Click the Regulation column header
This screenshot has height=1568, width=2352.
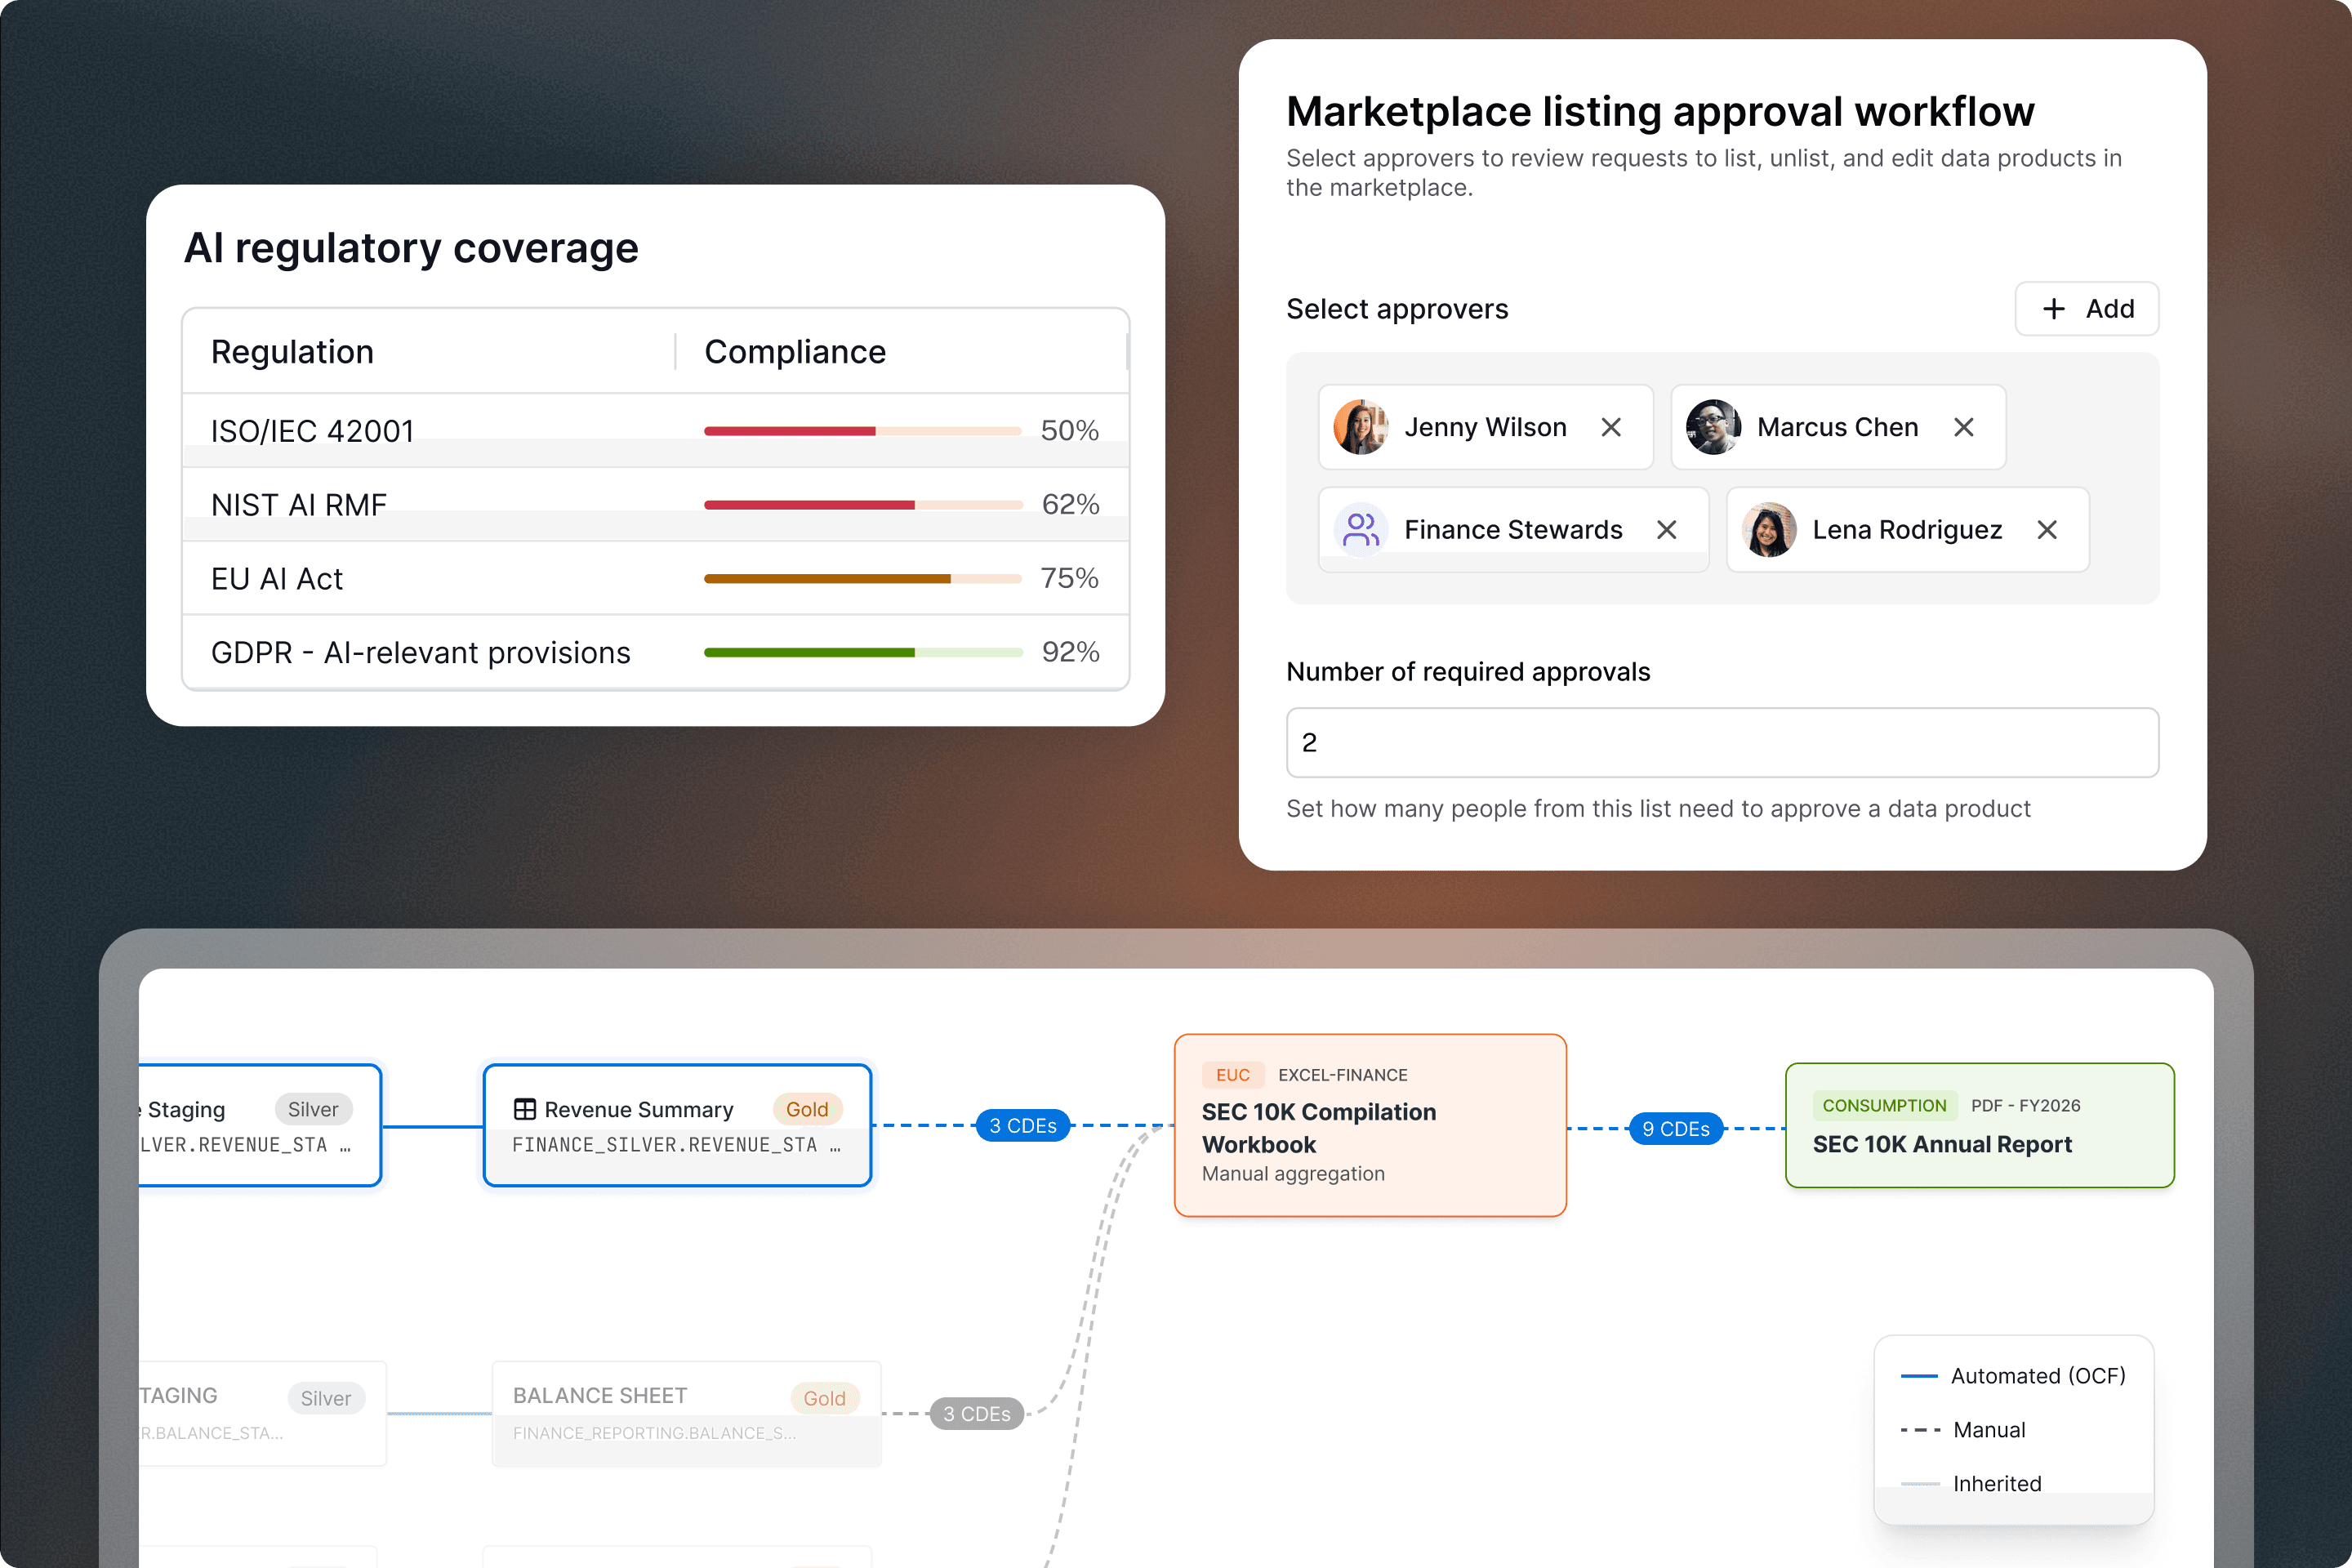tap(292, 352)
